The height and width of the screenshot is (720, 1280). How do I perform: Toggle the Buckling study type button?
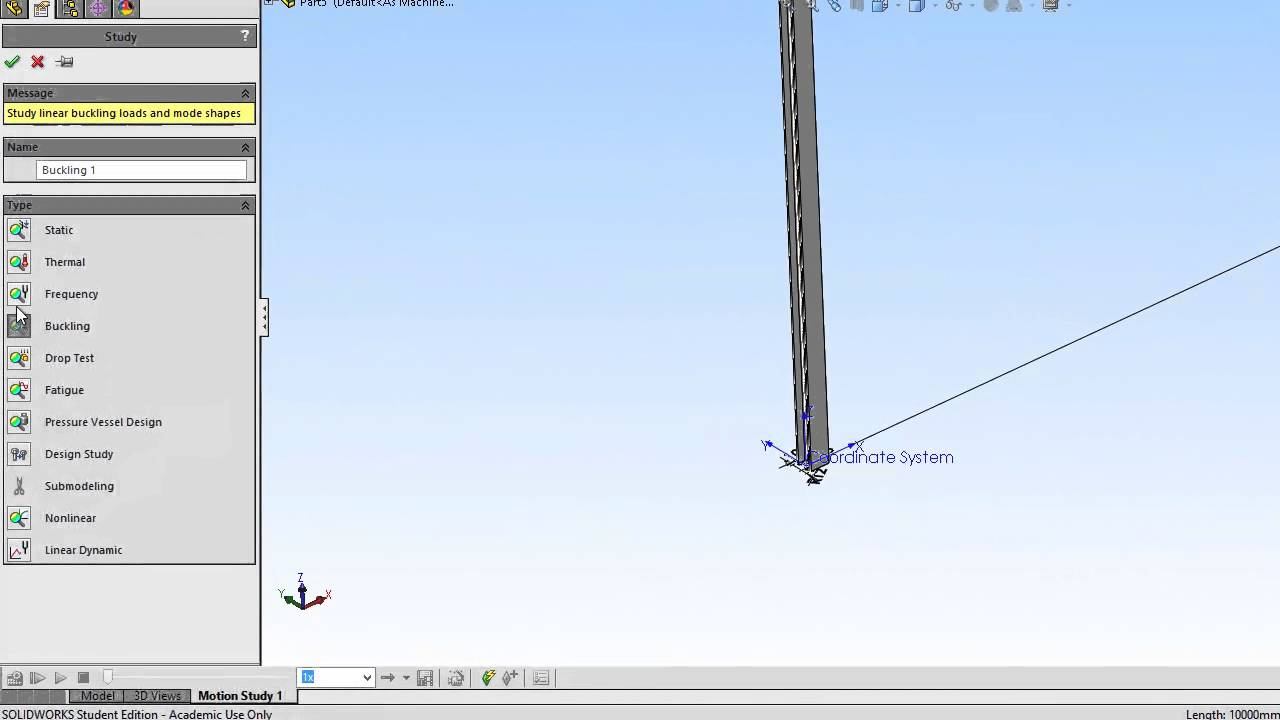click(x=19, y=326)
